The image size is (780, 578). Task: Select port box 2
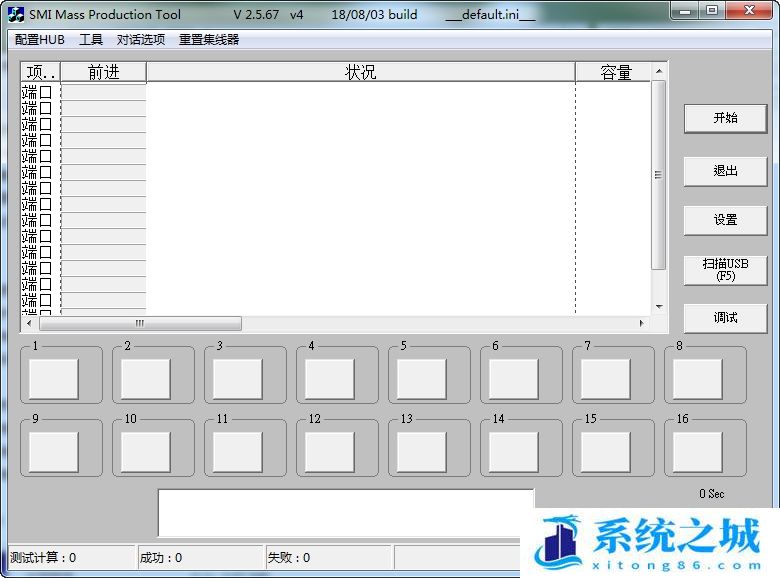[146, 379]
